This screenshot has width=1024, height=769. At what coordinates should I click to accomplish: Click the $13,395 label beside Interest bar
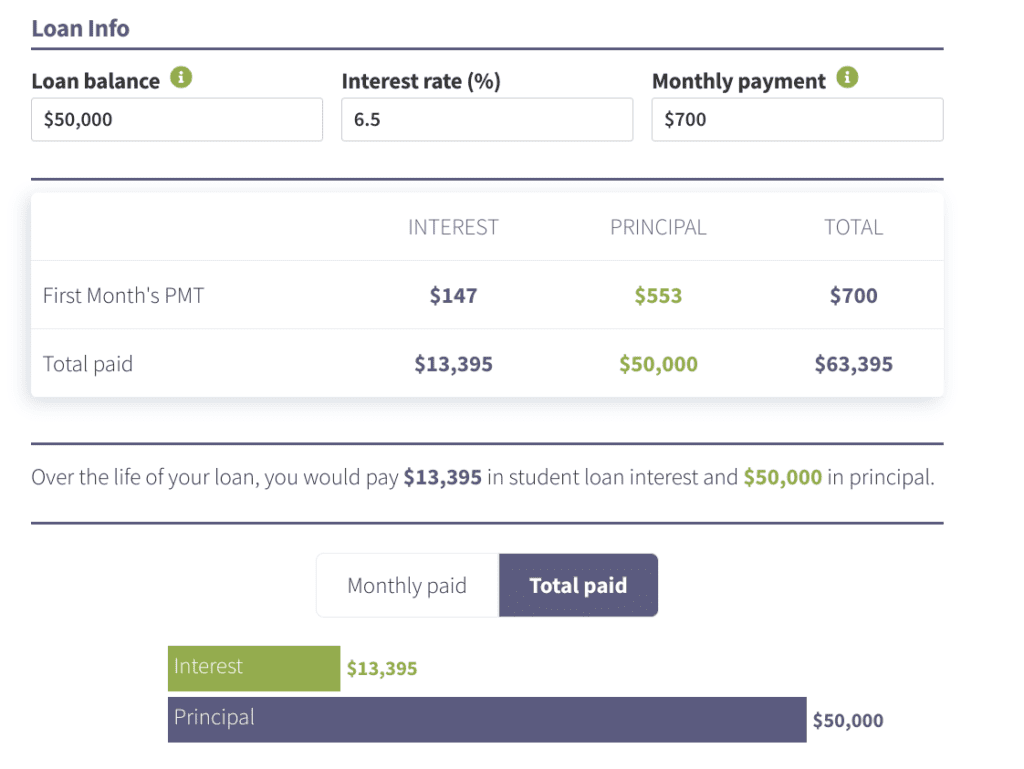tap(382, 669)
